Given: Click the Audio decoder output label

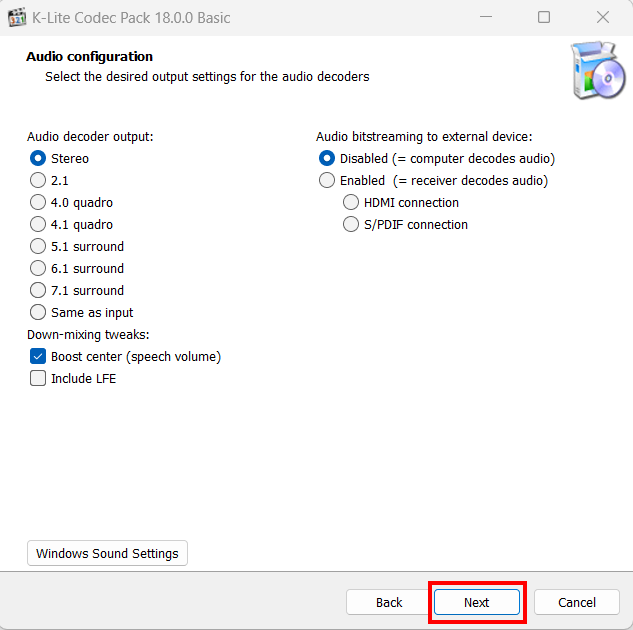Looking at the screenshot, I should pos(90,137).
